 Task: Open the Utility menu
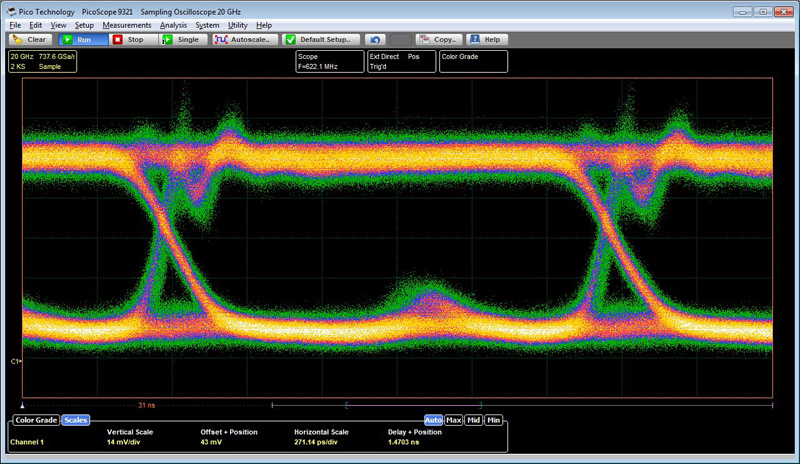tap(237, 25)
